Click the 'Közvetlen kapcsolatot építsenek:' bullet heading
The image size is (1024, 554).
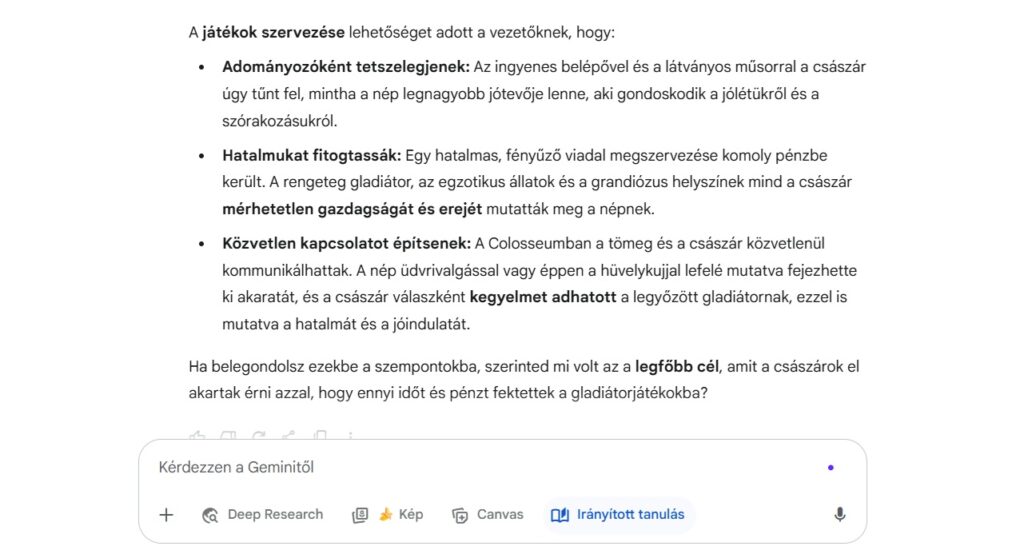[347, 244]
